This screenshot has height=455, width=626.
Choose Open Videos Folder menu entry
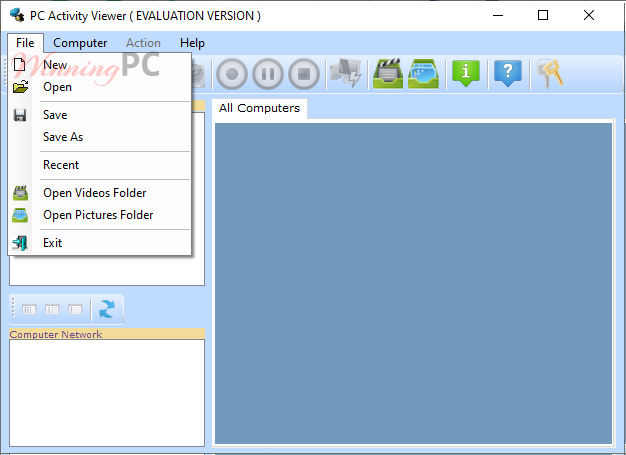(99, 193)
